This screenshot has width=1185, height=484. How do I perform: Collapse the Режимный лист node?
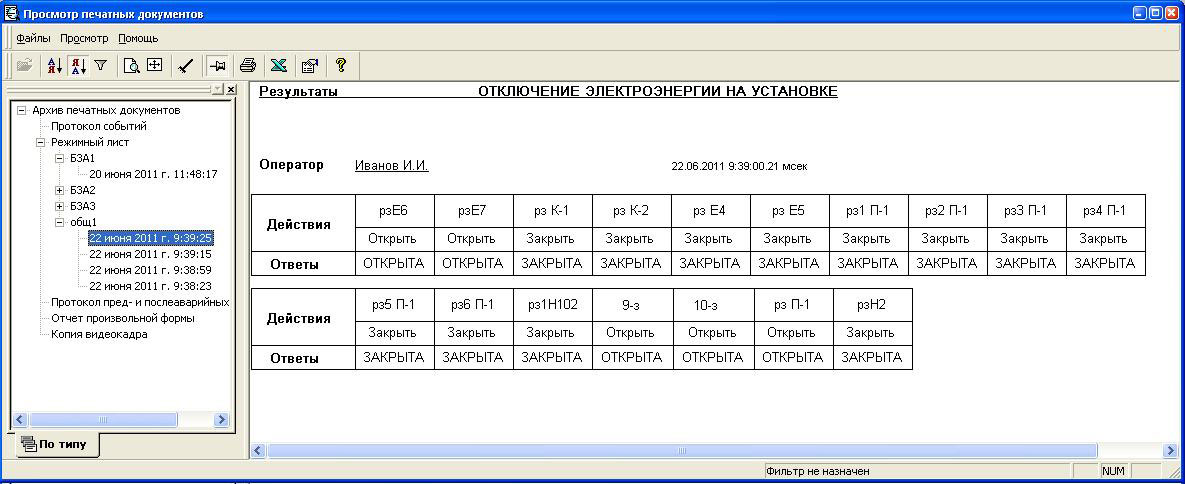pyautogui.click(x=41, y=142)
